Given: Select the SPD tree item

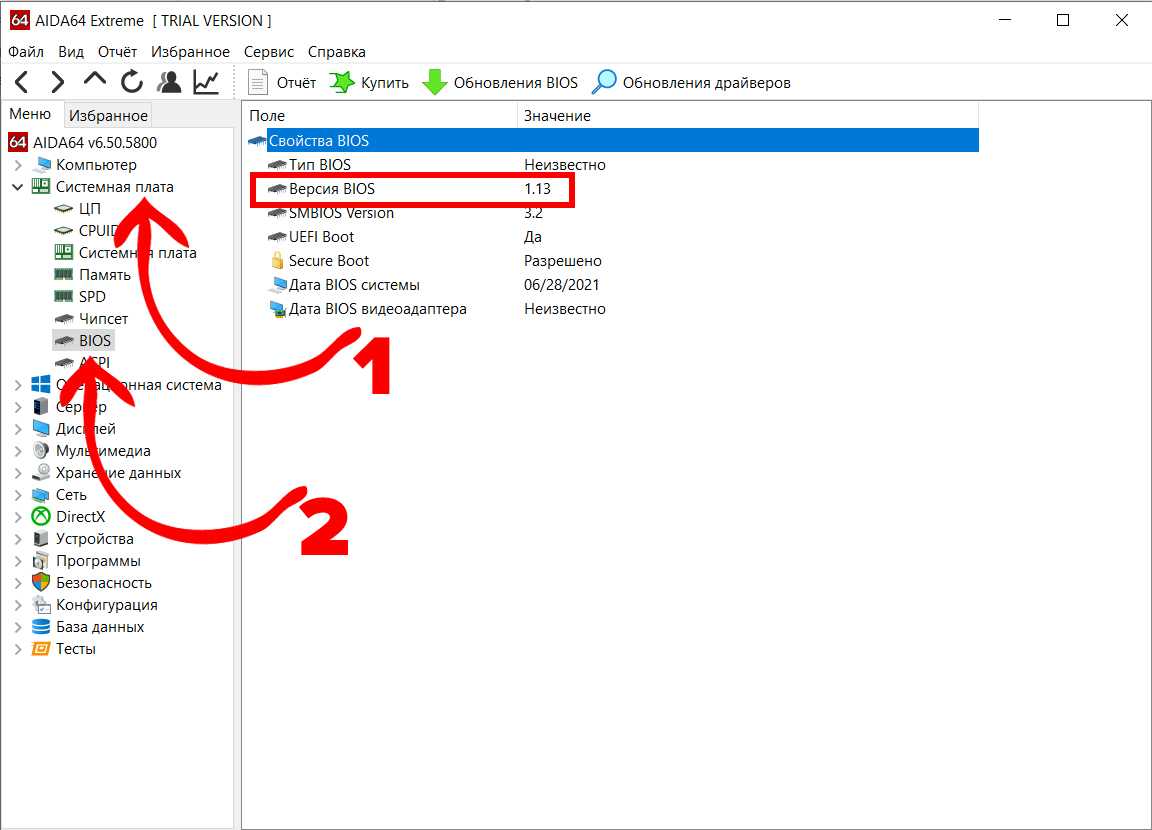Looking at the screenshot, I should (92, 297).
